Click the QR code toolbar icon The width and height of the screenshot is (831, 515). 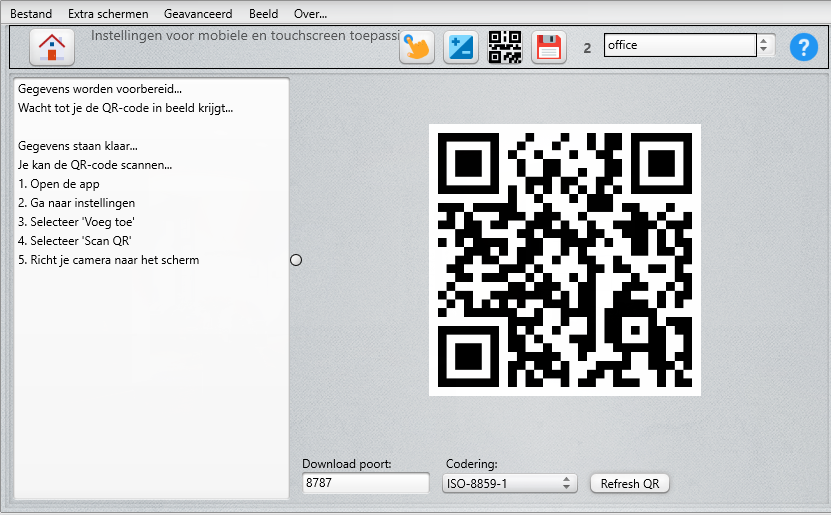pos(505,47)
